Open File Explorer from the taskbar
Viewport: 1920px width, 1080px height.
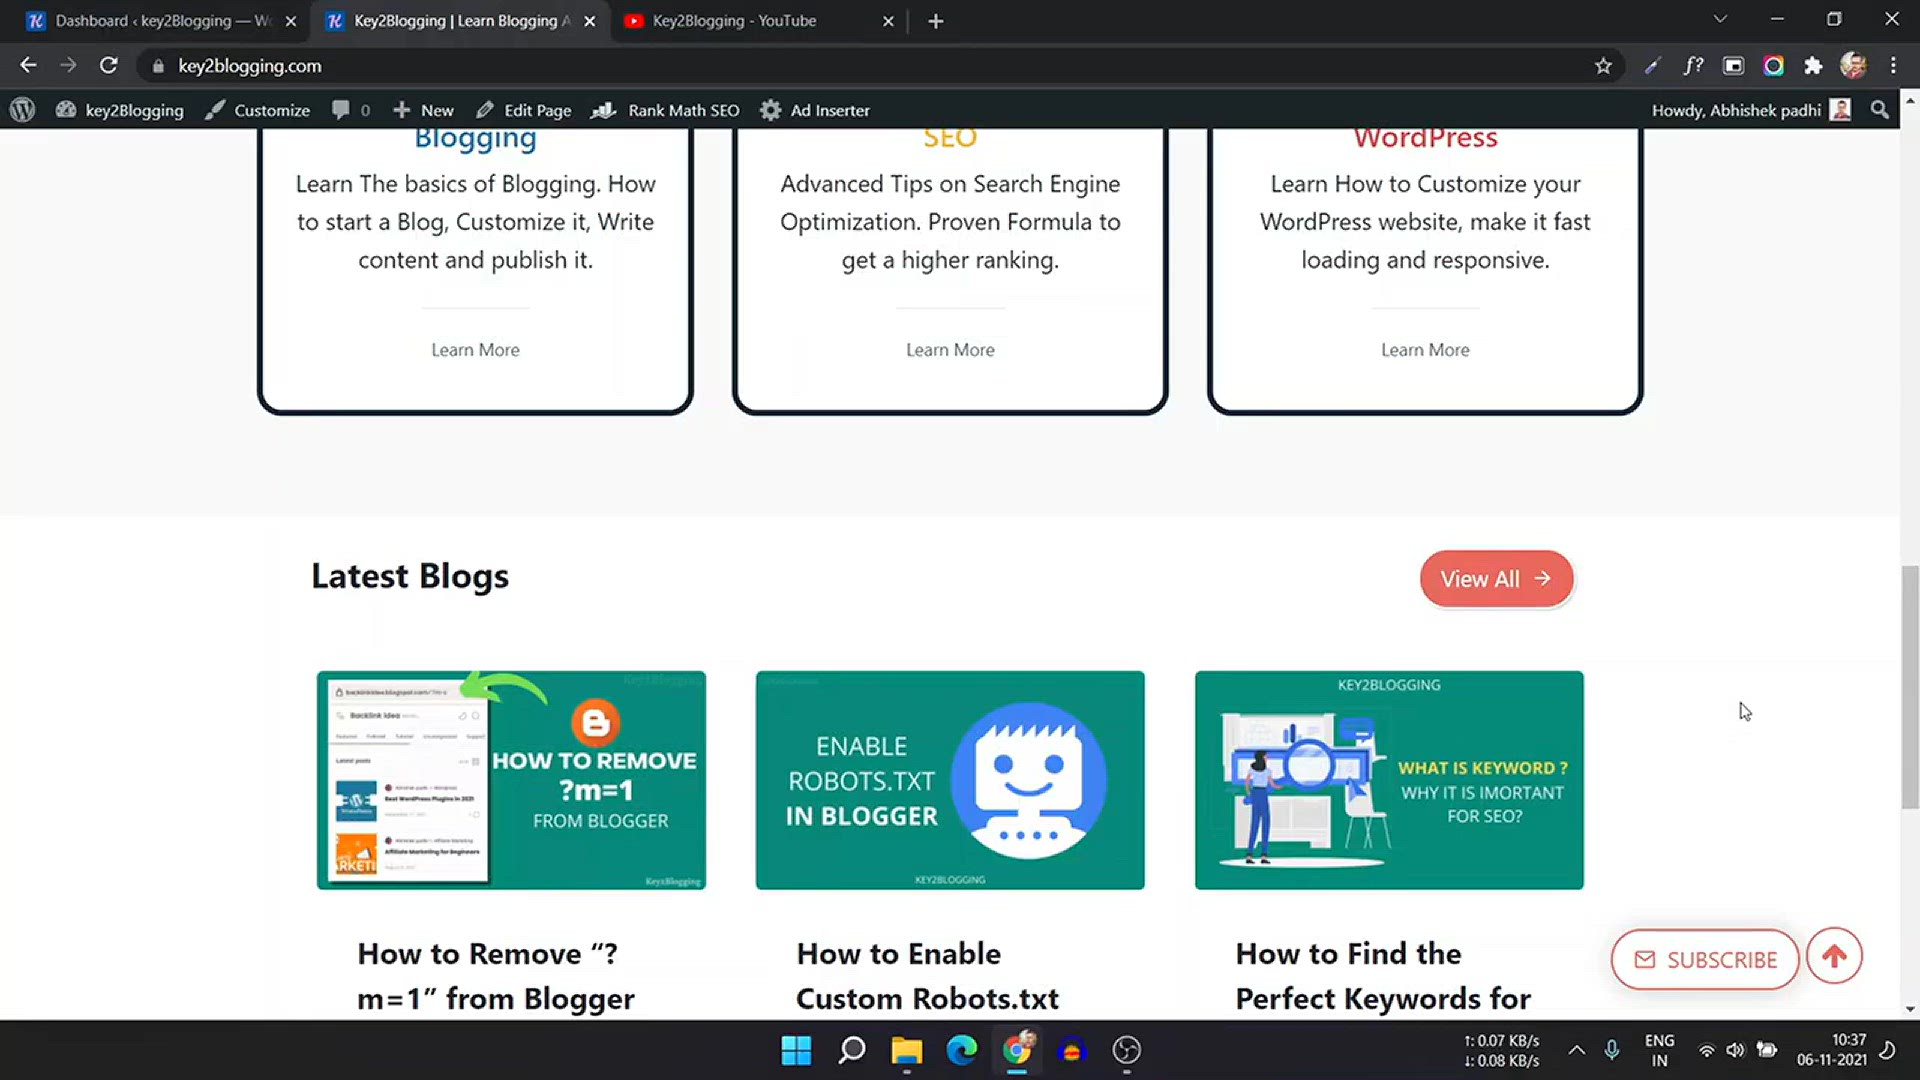click(906, 1050)
